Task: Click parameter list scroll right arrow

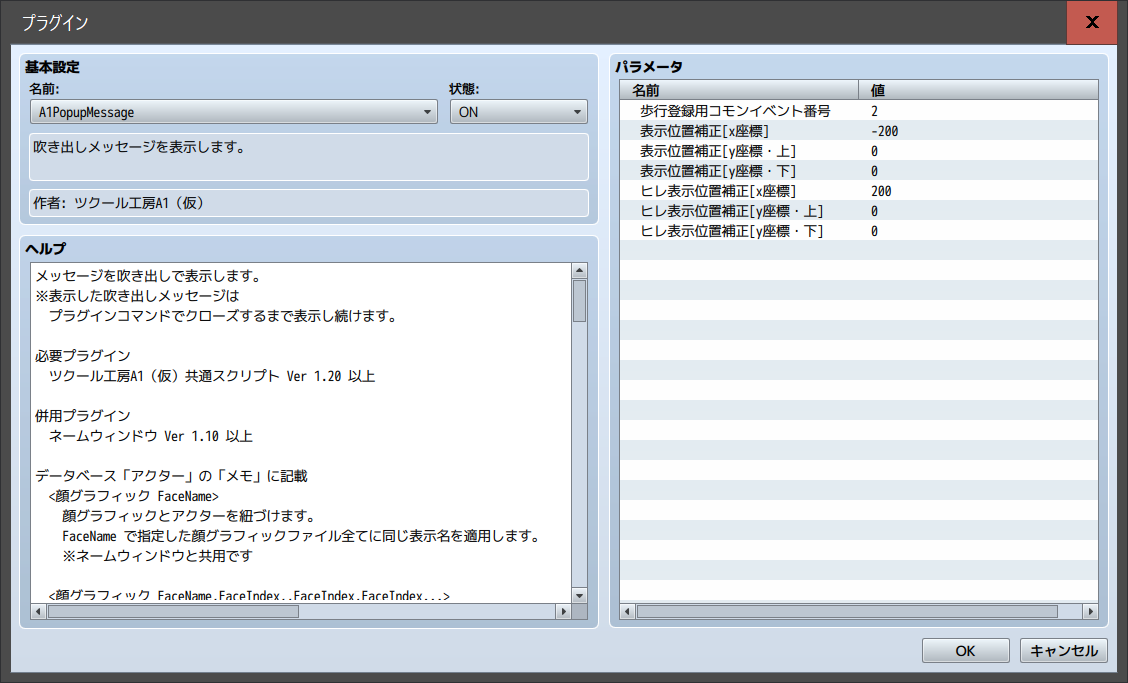Action: coord(1090,612)
